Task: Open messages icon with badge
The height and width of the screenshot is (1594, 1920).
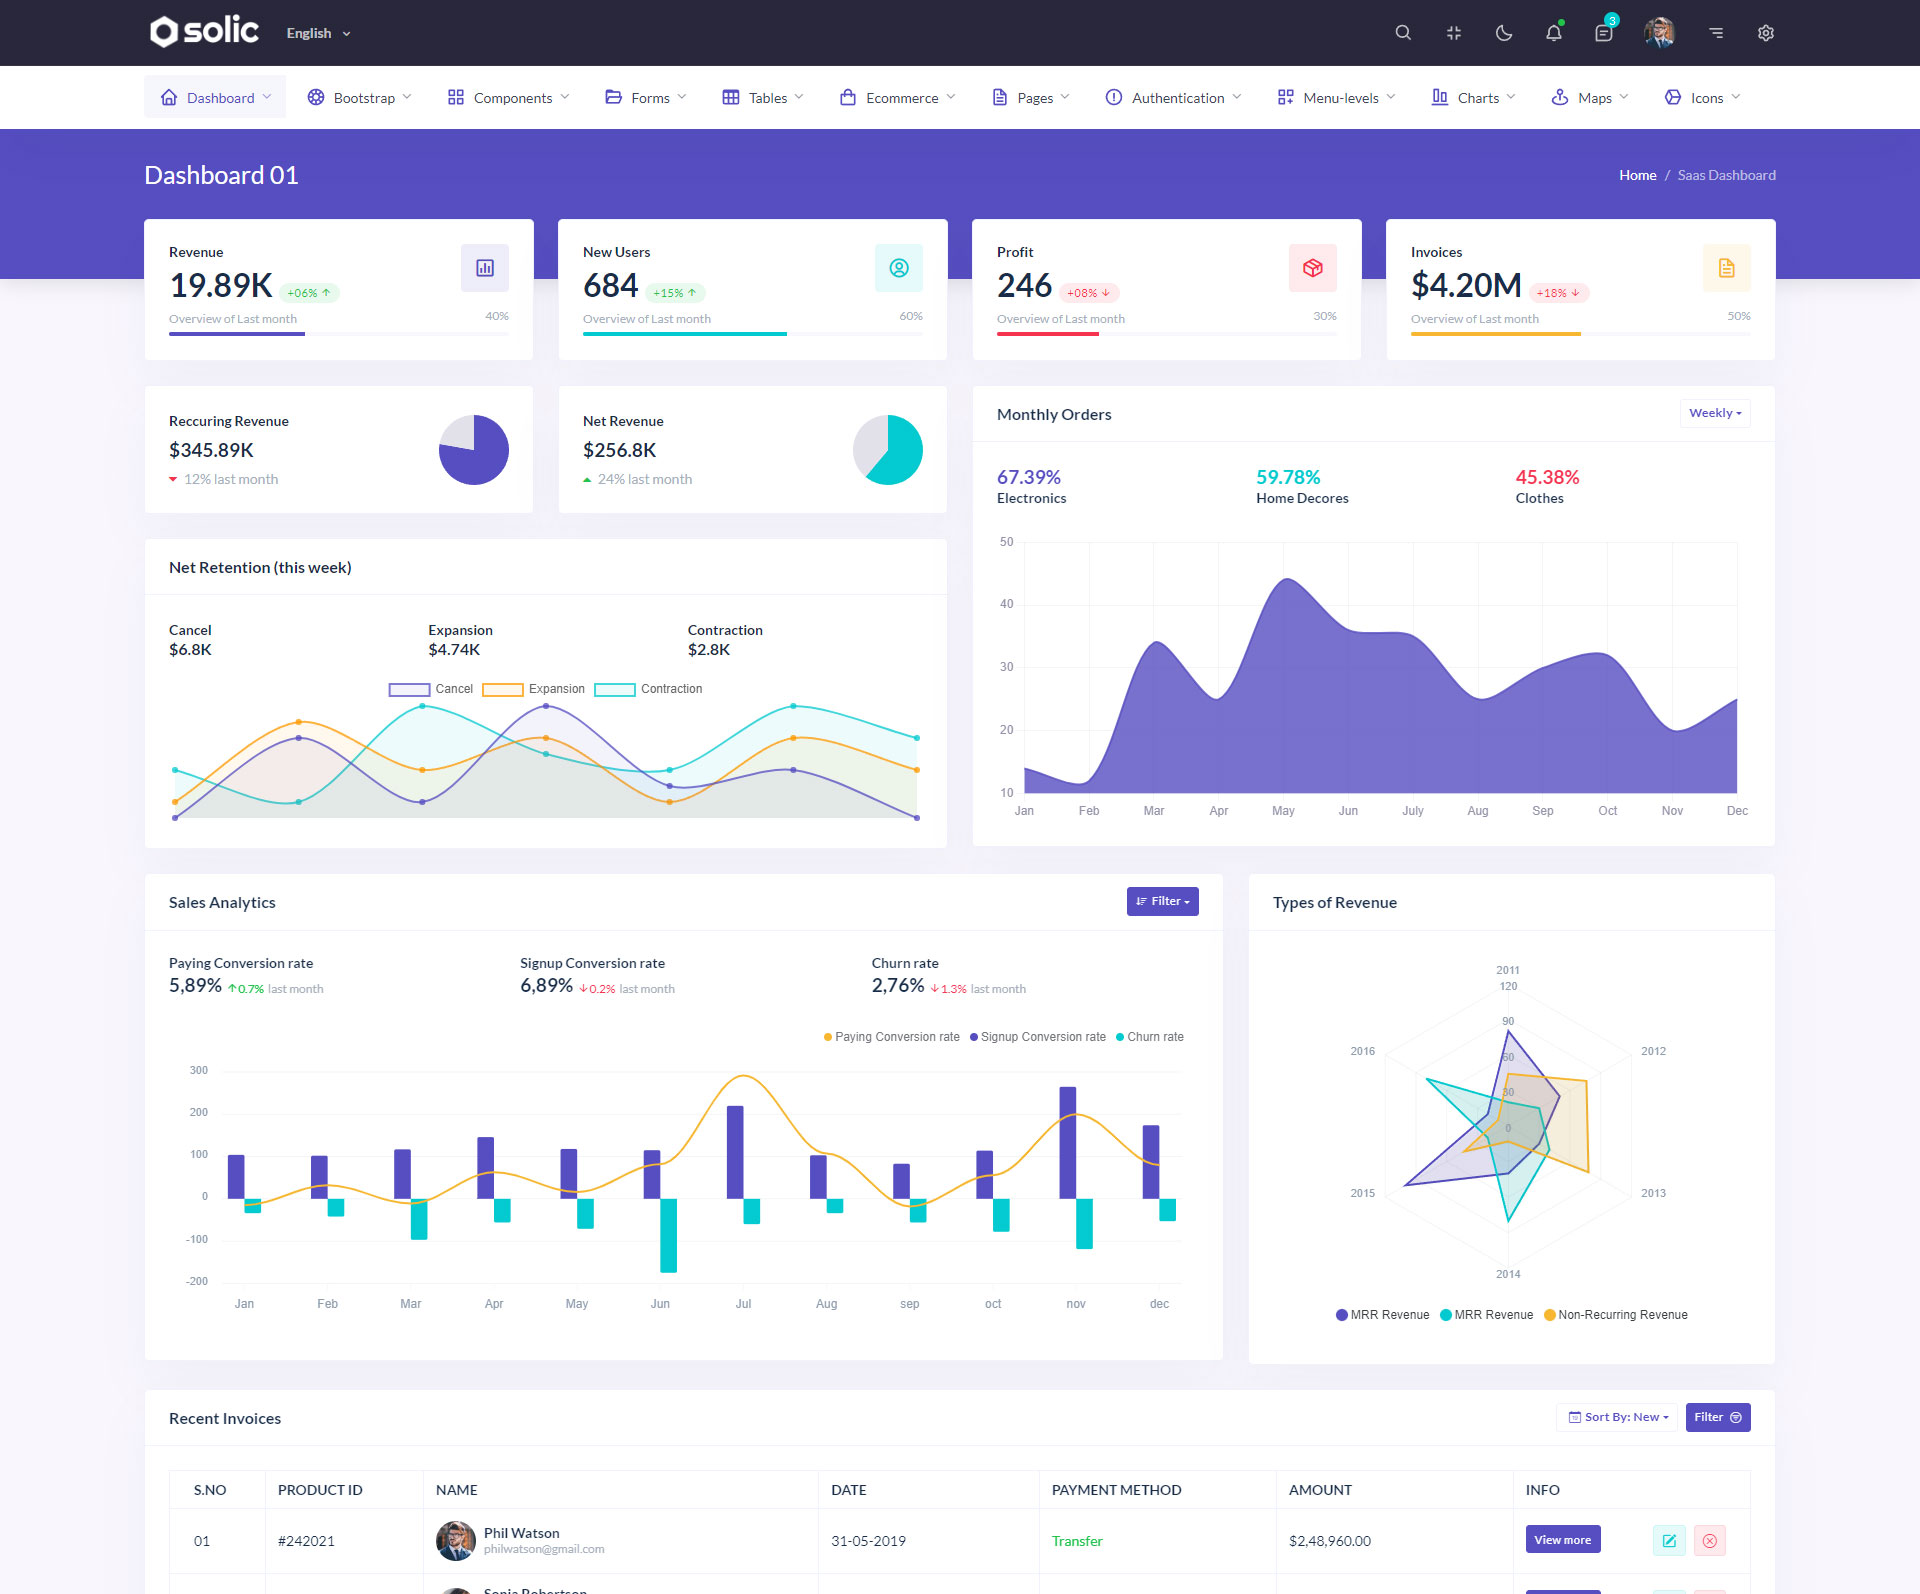Action: [x=1603, y=33]
